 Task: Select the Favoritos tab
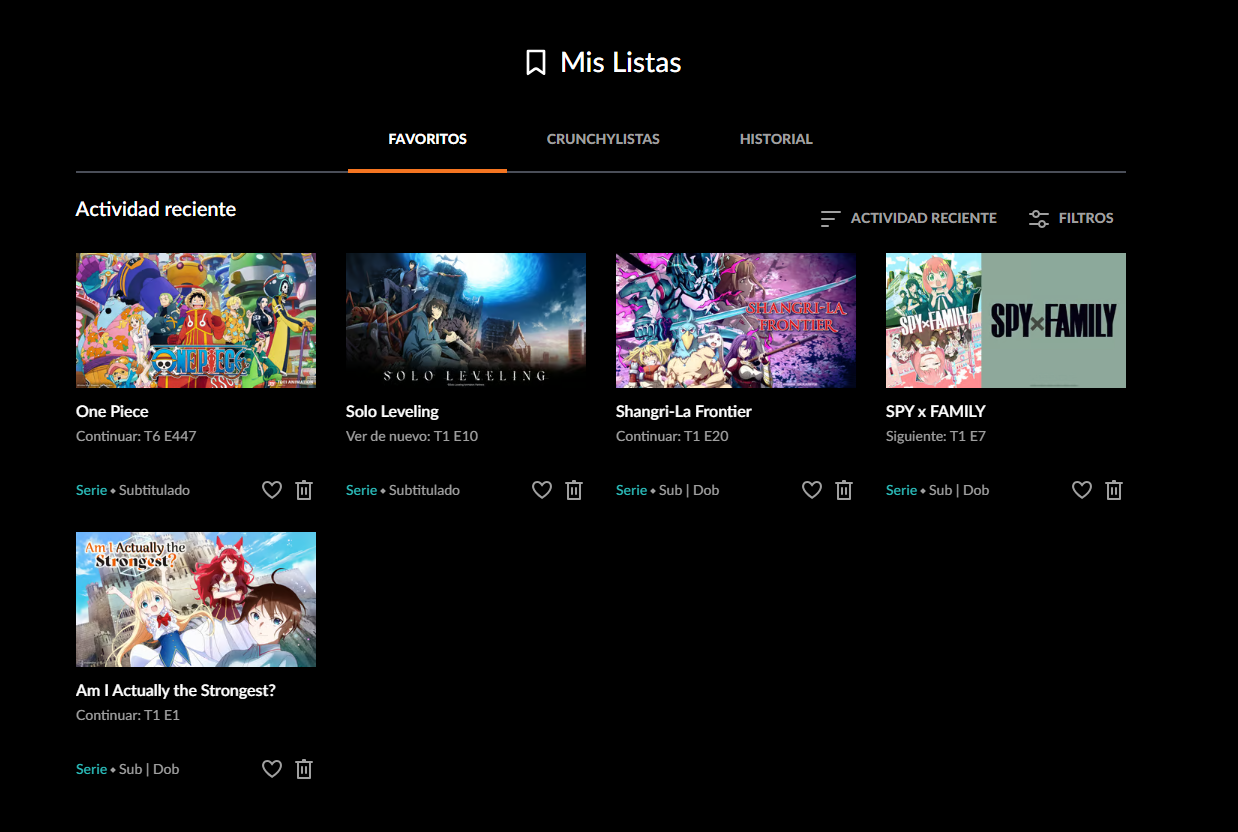click(427, 139)
